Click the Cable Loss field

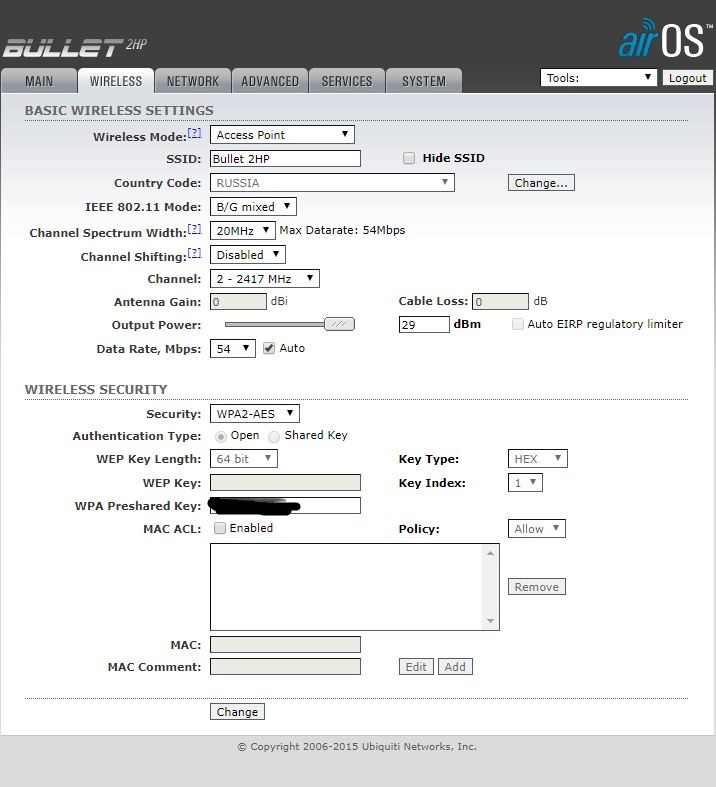[x=500, y=302]
